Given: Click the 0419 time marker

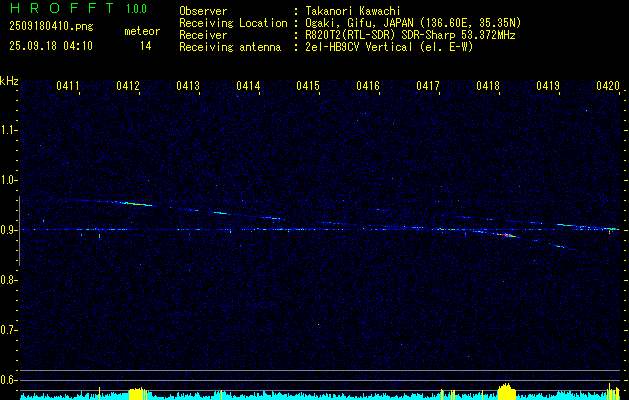Looking at the screenshot, I should coord(548,85).
